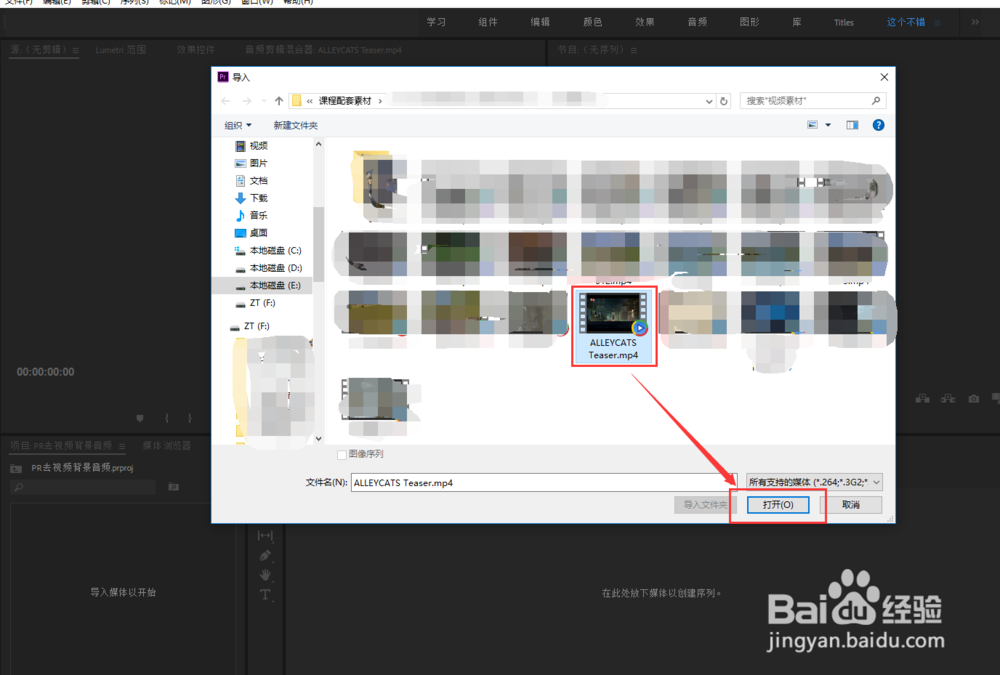Click the blue help question mark icon
Screen dimensions: 1000x675
[878, 125]
